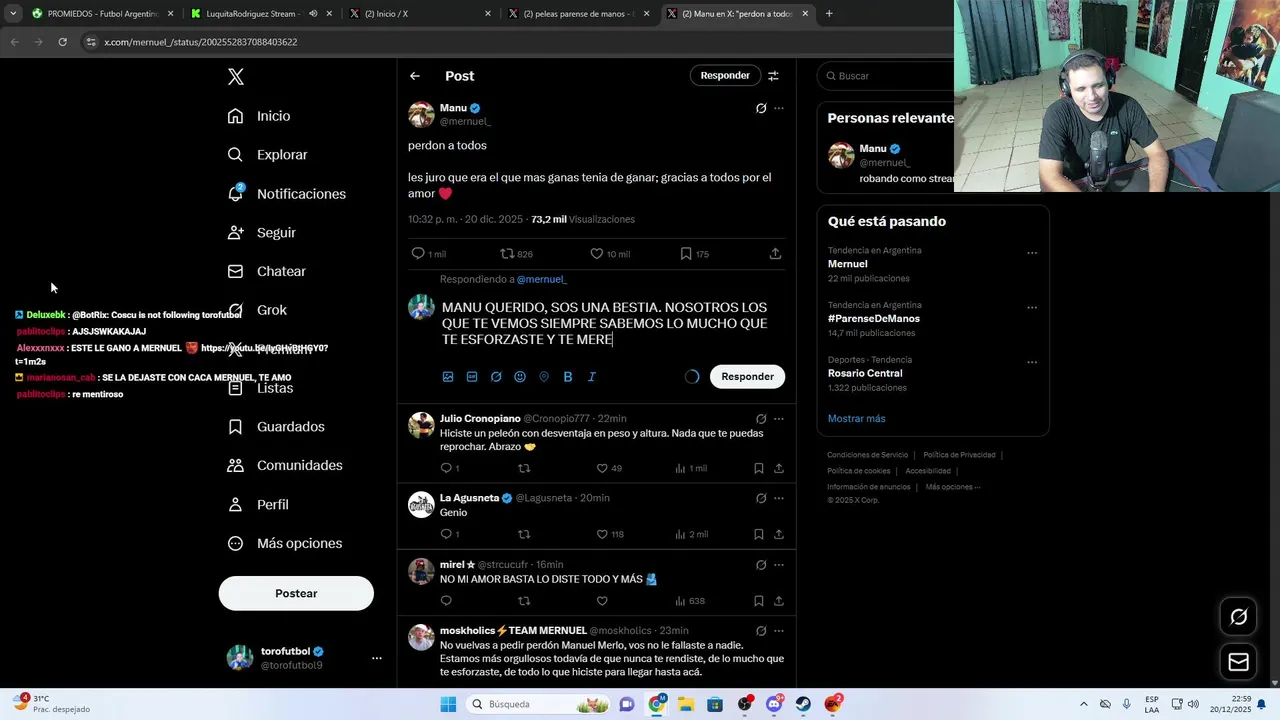Image resolution: width=1280 pixels, height=720 pixels.
Task: Open more options on Julio Cronopiano reply
Action: [779, 419]
